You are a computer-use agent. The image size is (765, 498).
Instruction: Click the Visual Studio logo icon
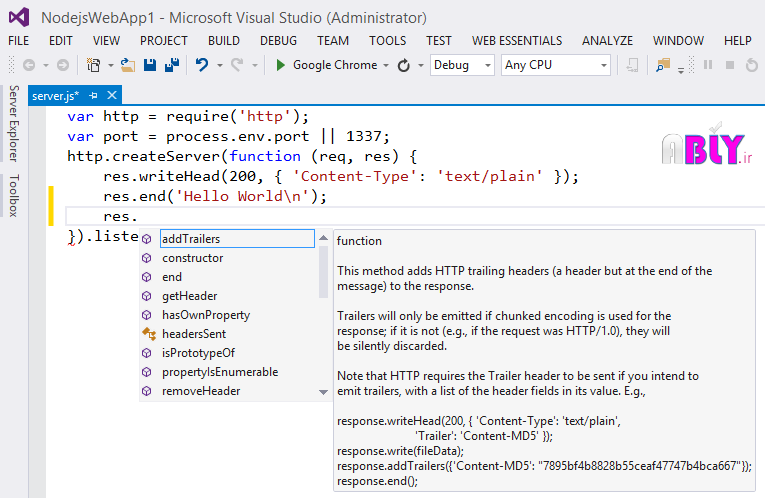point(19,18)
